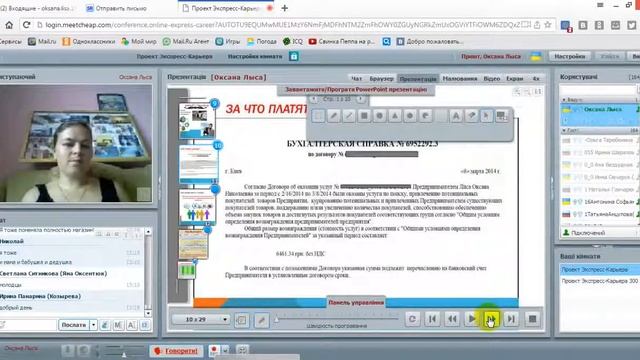
Task: Open the Одноклассники bookmark
Action: pos(89,41)
